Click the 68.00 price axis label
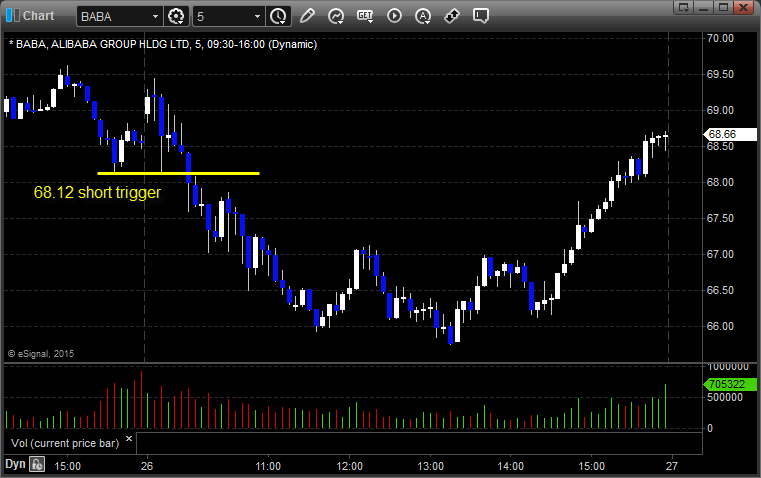Image resolution: width=761 pixels, height=478 pixels. [x=720, y=182]
